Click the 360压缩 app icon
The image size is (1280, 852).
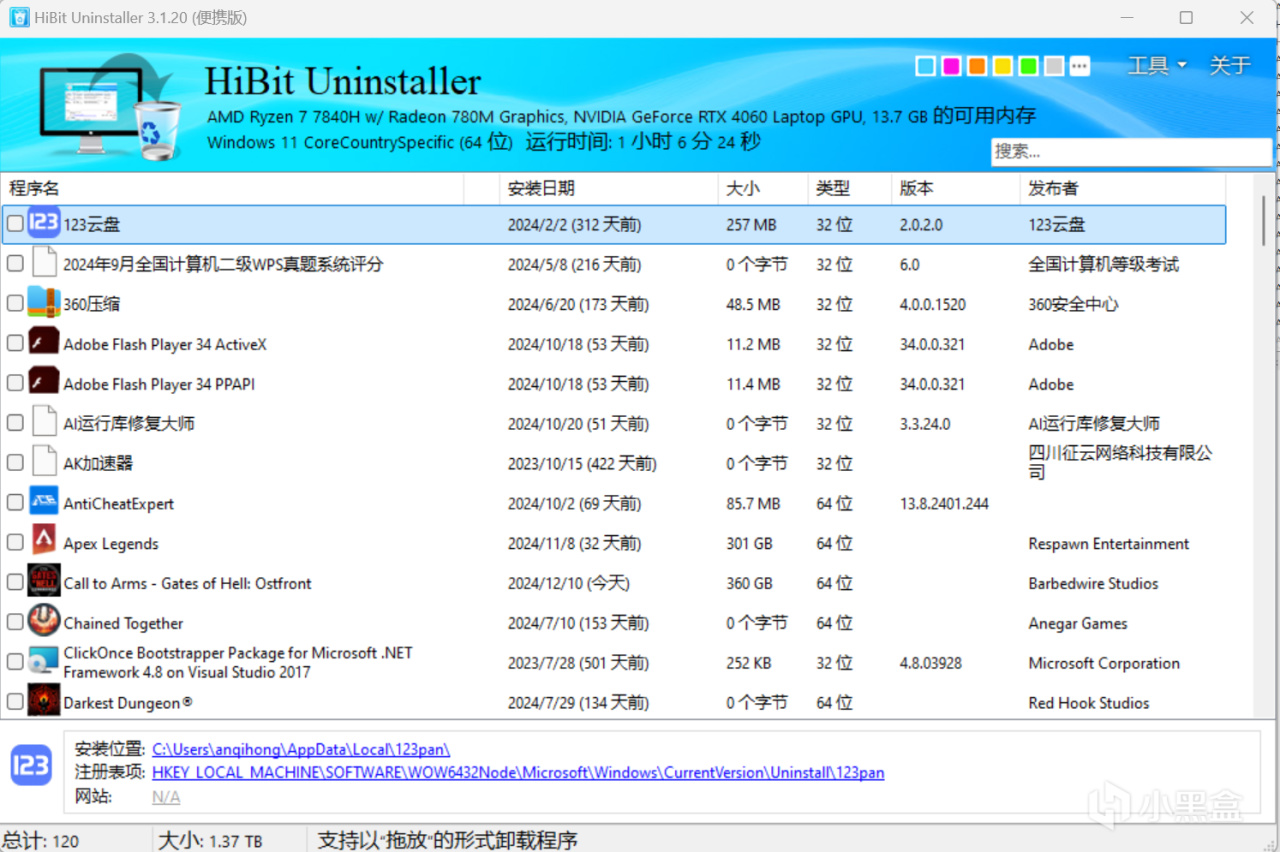(44, 303)
